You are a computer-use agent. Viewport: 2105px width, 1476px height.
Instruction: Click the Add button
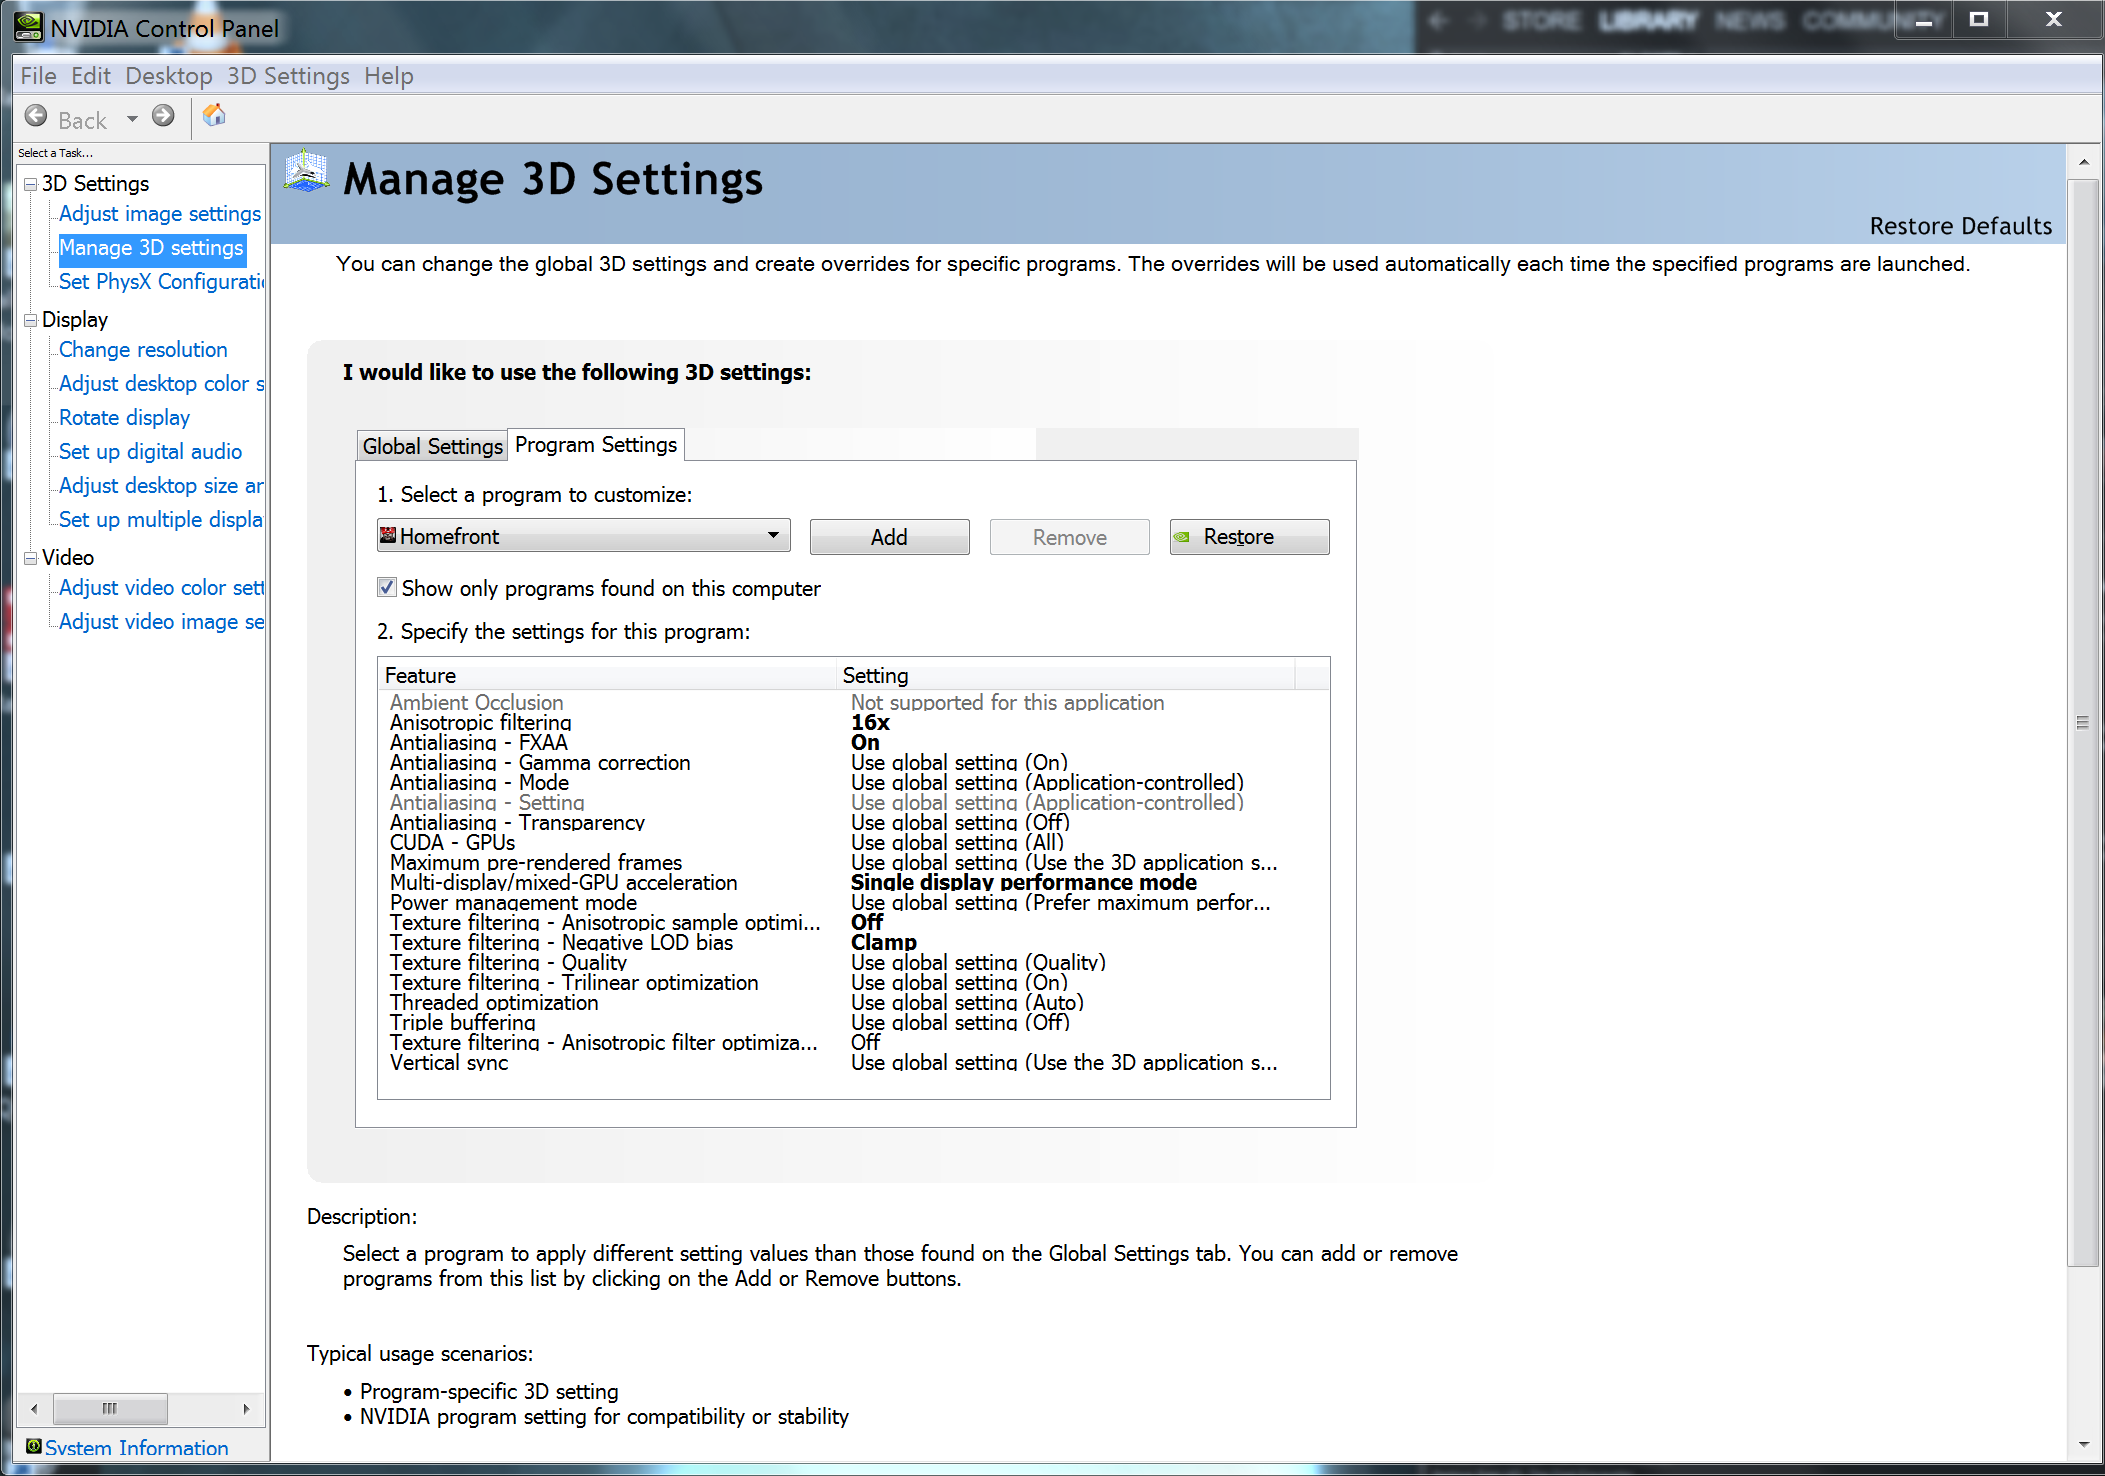(x=889, y=537)
